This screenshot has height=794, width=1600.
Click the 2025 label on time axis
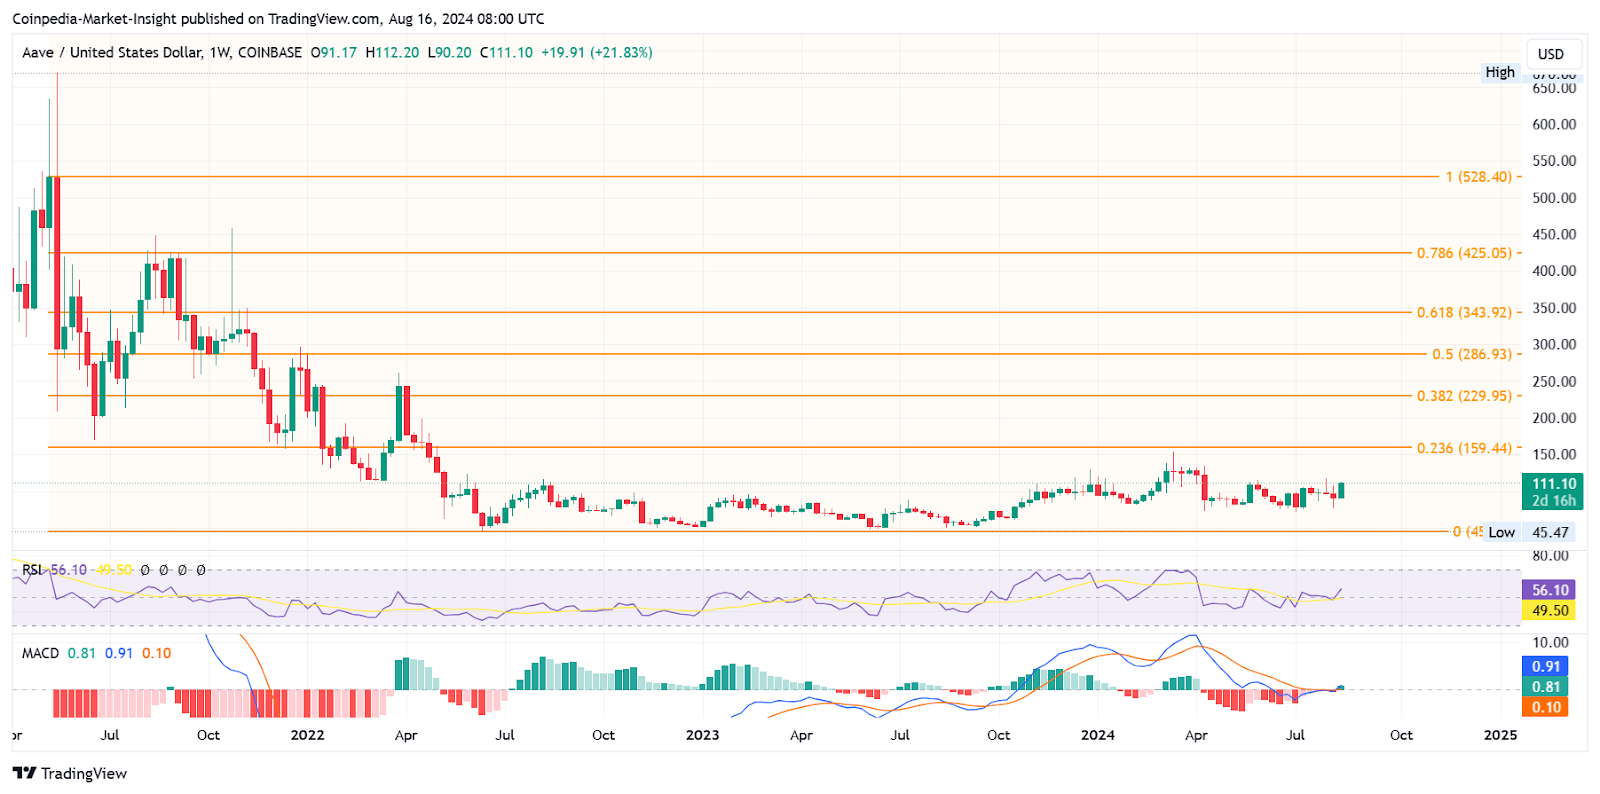click(1500, 735)
